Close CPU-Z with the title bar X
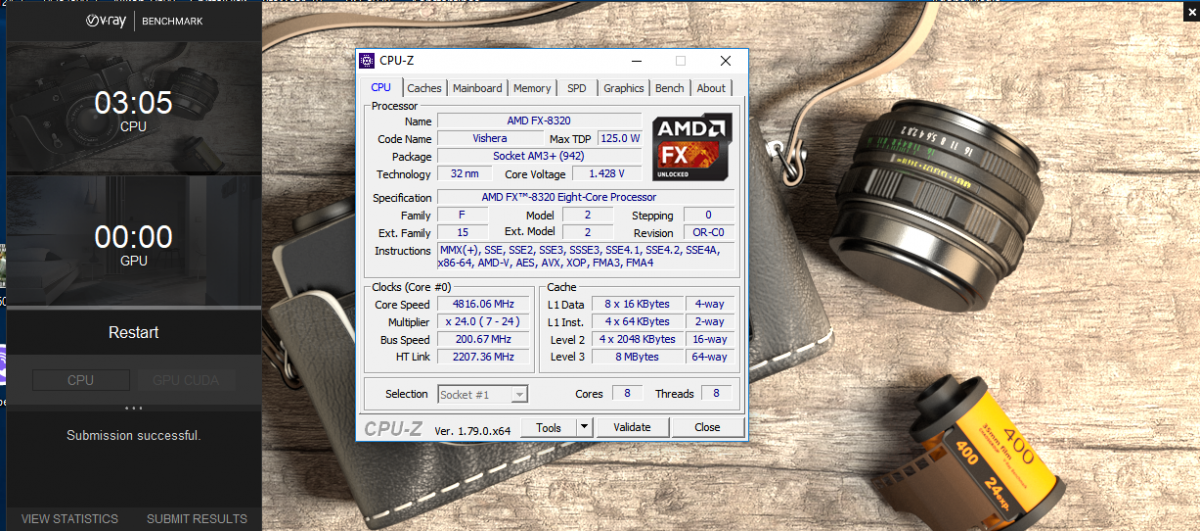Viewport: 1200px width, 531px height. tap(726, 61)
